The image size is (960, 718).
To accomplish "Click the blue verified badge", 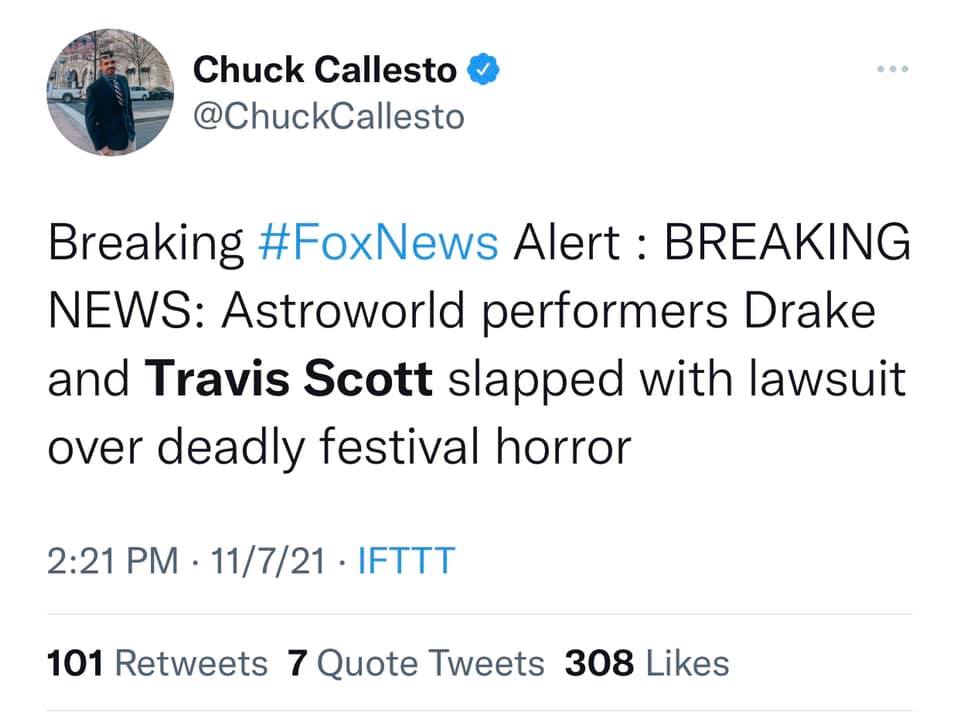I will 485,69.
